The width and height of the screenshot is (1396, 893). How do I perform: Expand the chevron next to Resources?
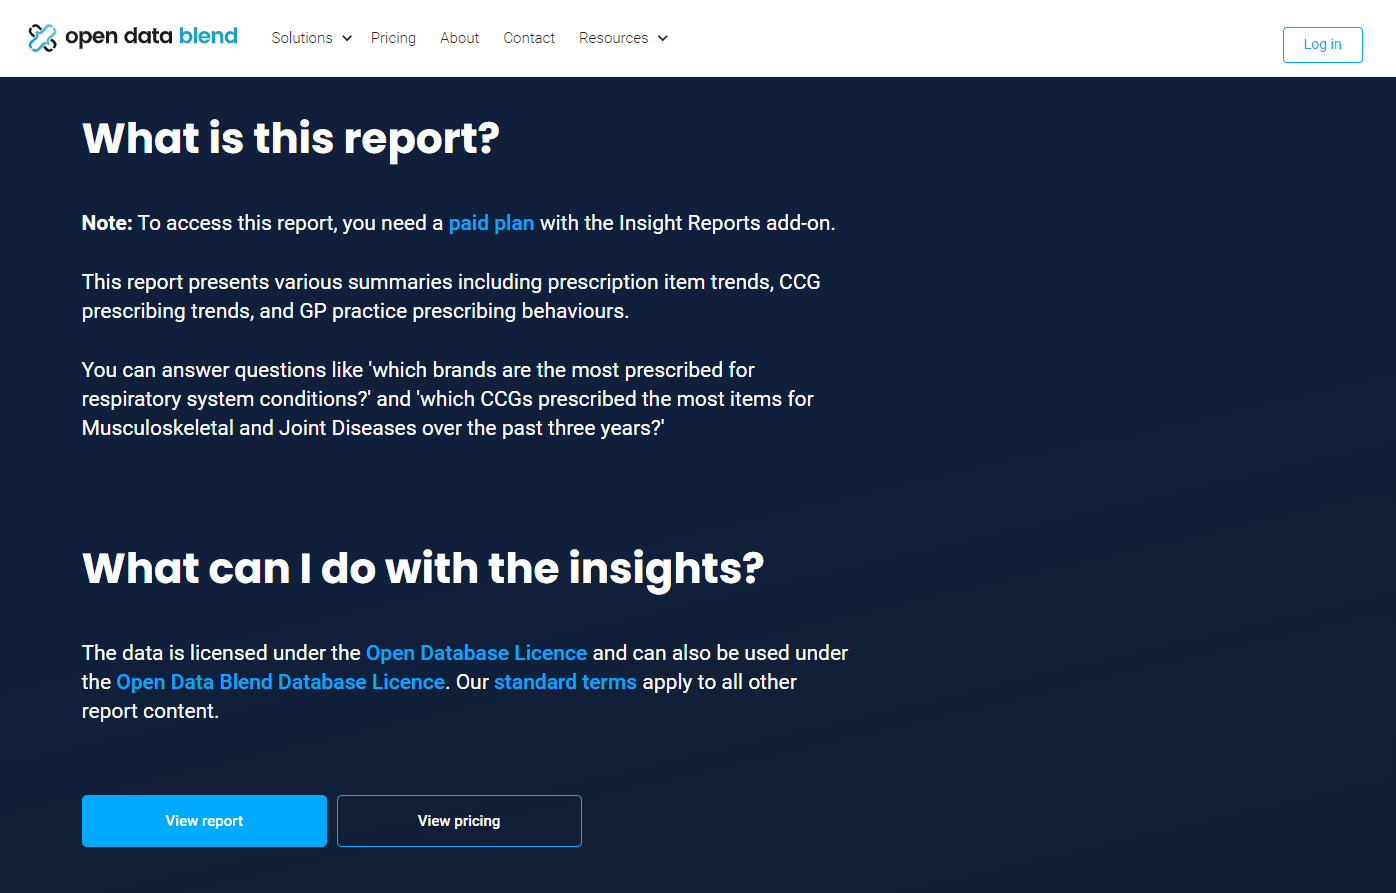coord(662,38)
